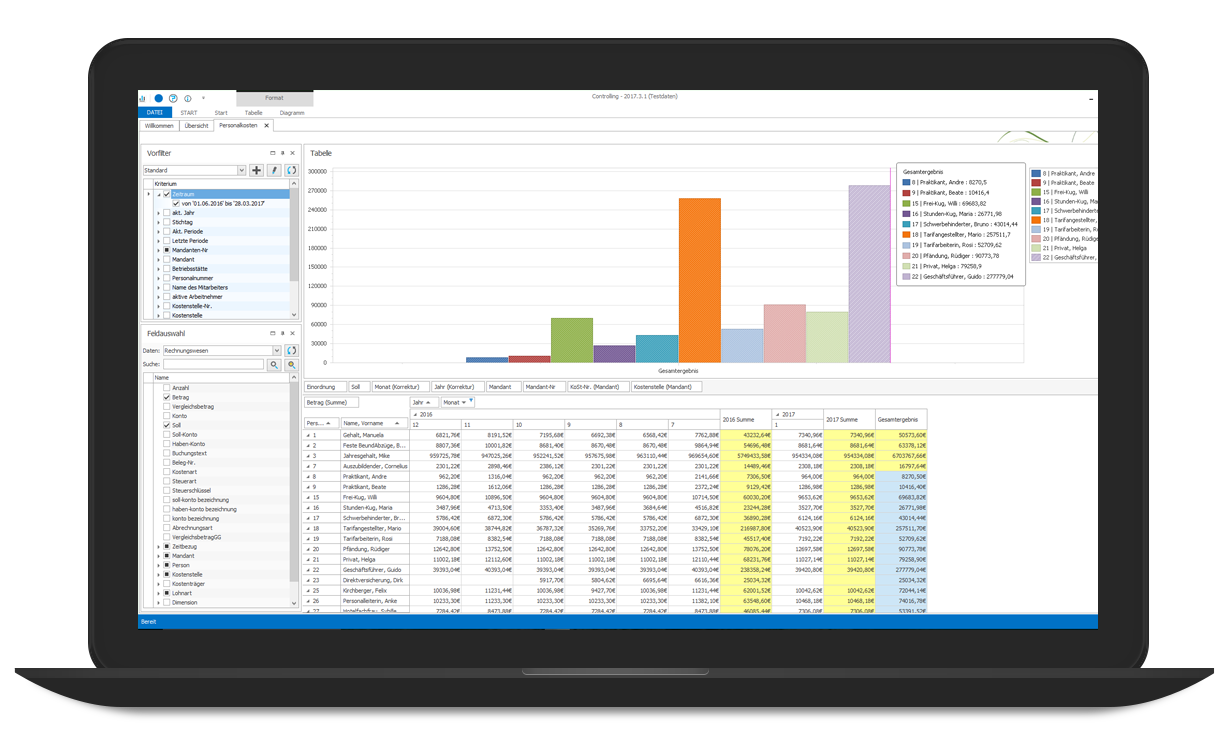The height and width of the screenshot is (740, 1228).
Task: Open the Standard filter dropdown
Action: tap(241, 170)
